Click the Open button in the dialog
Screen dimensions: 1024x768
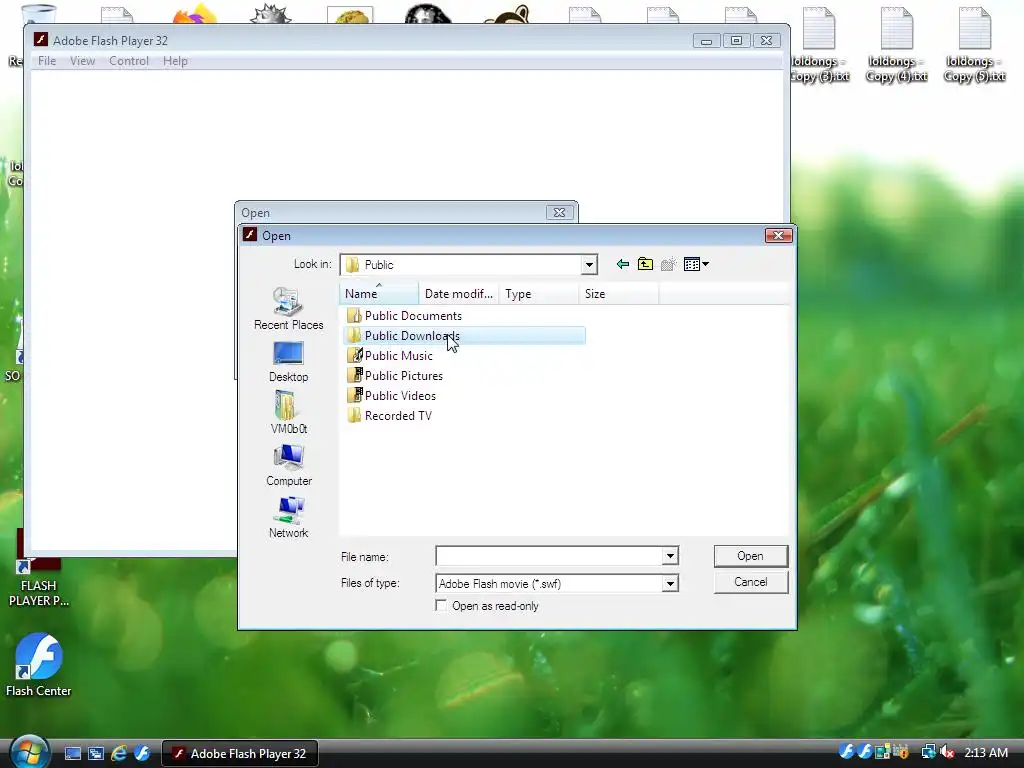(751, 556)
